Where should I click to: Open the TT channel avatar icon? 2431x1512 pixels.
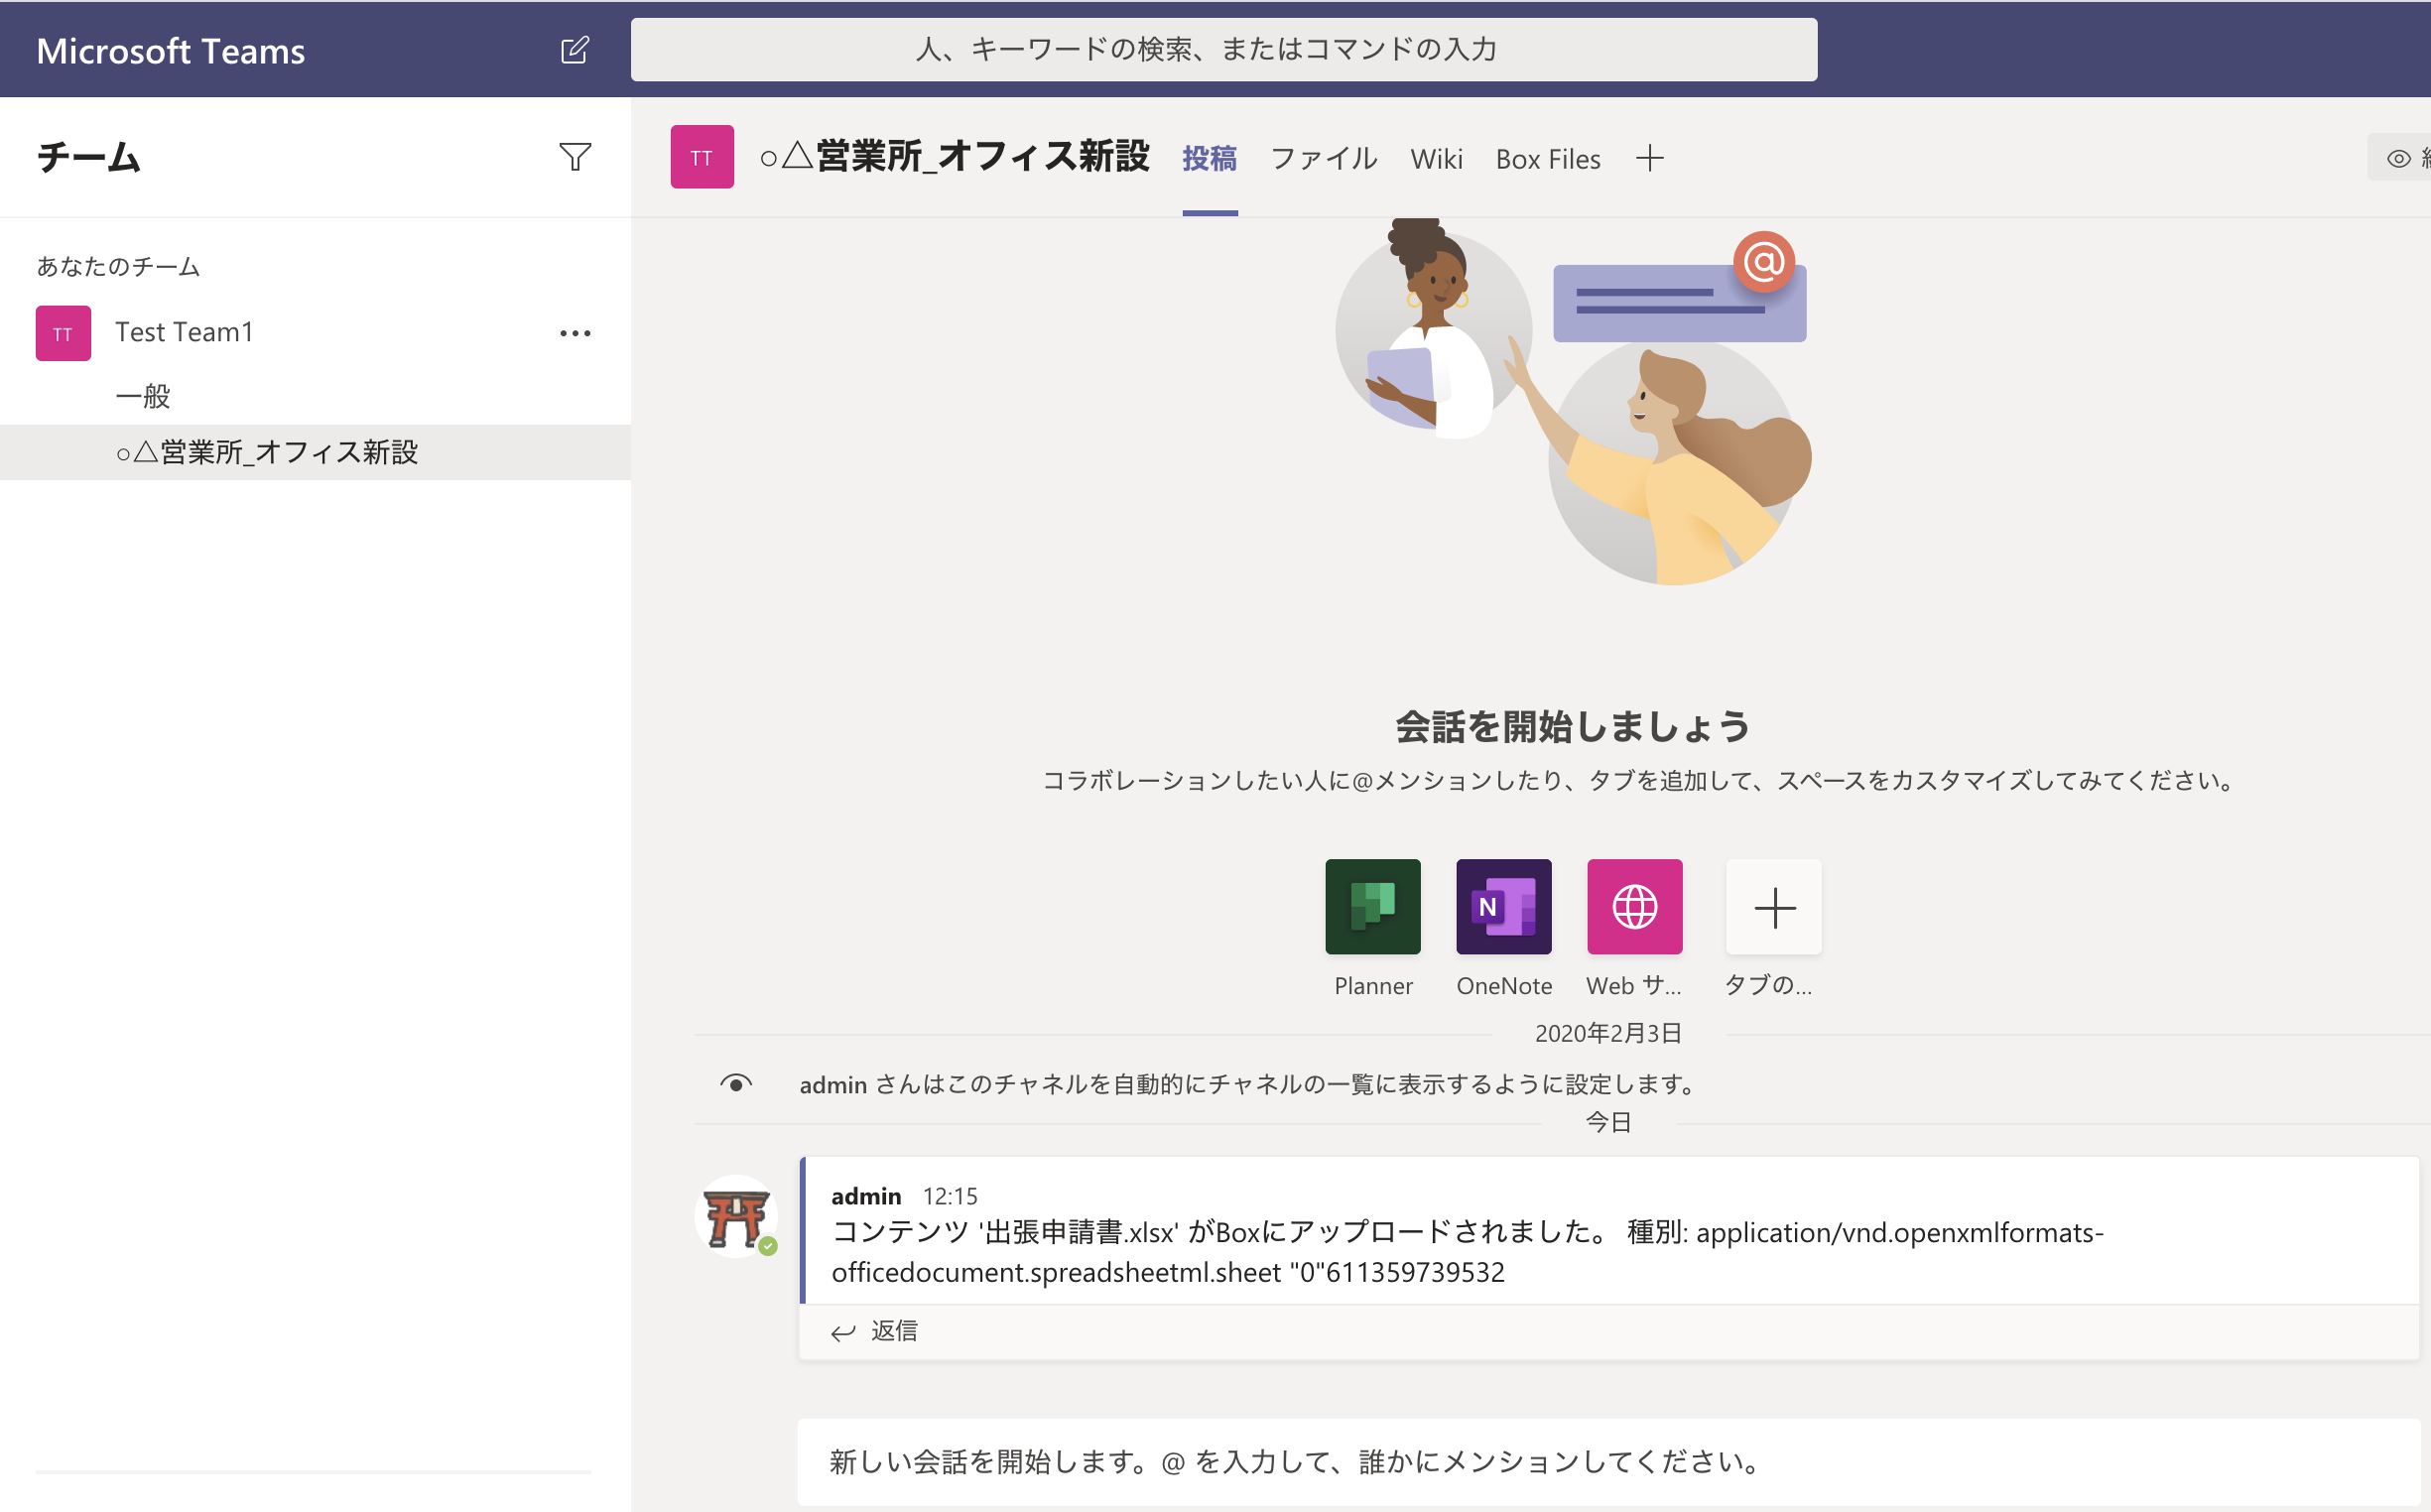click(701, 158)
